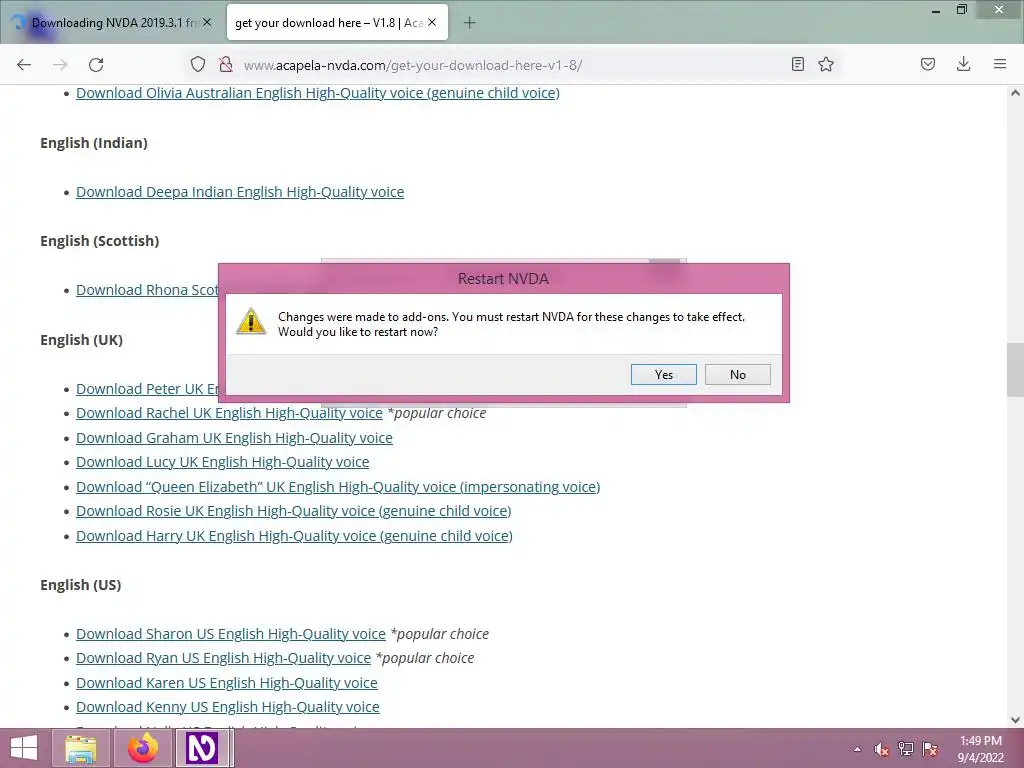This screenshot has width=1024, height=768.
Task: Click the English (Indian) heading
Action: pos(94,143)
